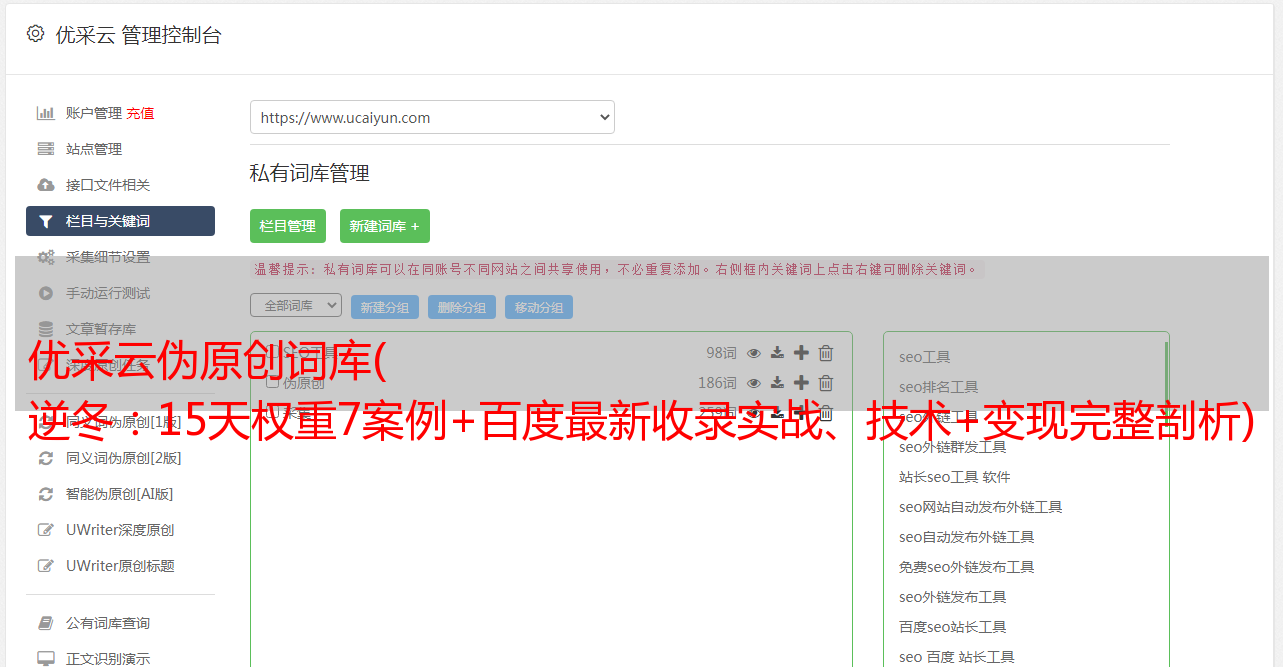Click the '98词' count text
Viewport: 1283px width, 667px height.
(x=721, y=353)
